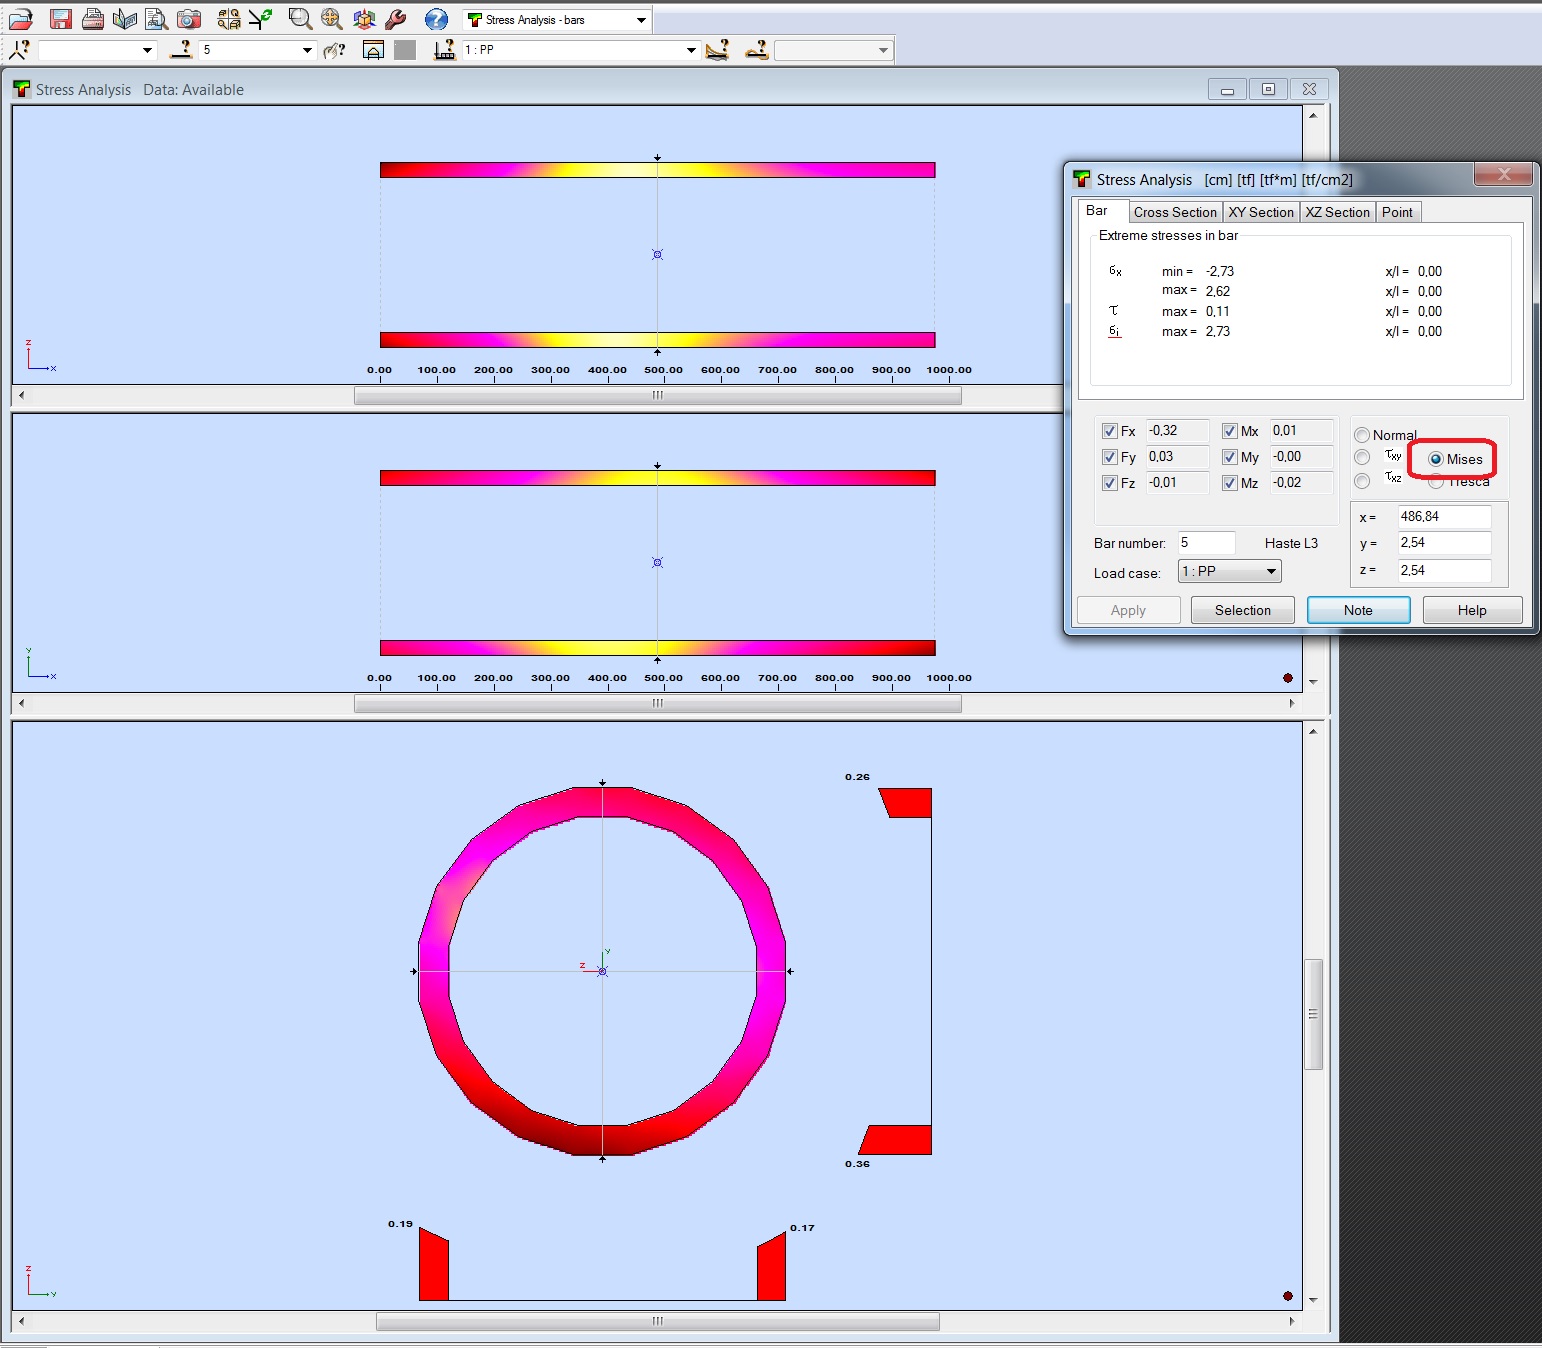This screenshot has width=1542, height=1348.
Task: Activate the zoom magnifier tool
Action: click(x=299, y=18)
